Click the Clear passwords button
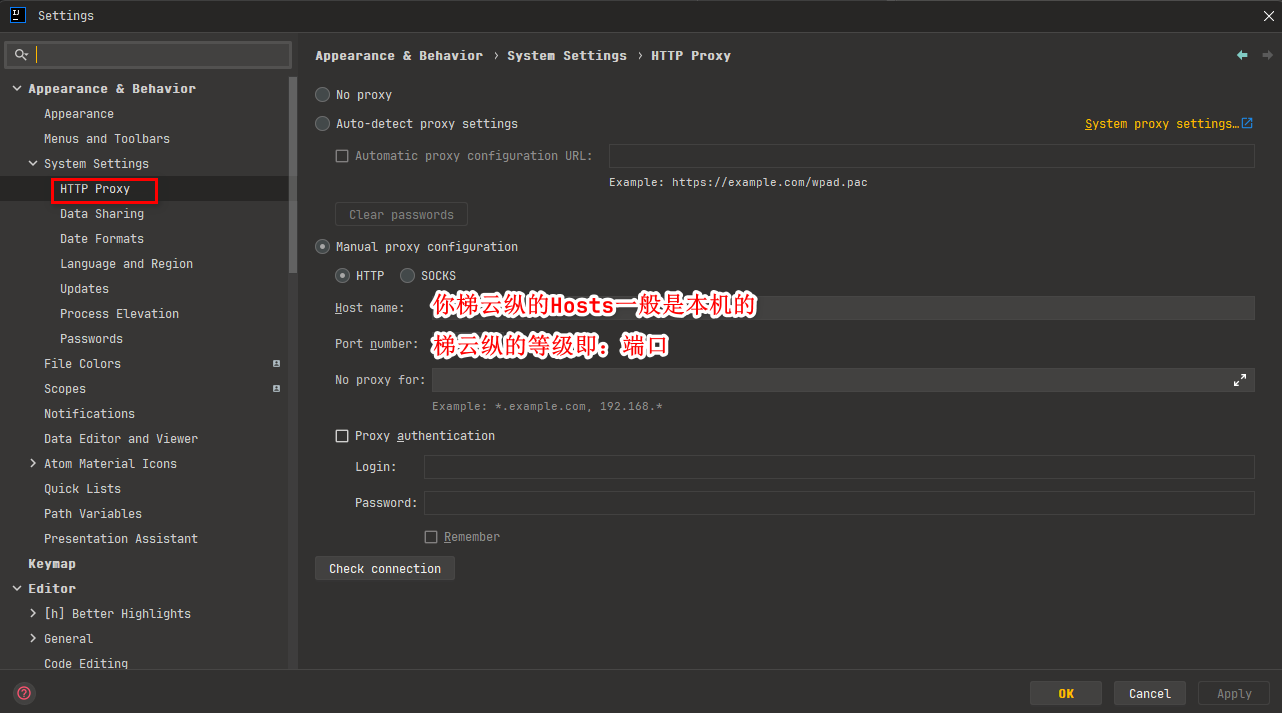Screen dimensions: 1282x713 coord(401,215)
